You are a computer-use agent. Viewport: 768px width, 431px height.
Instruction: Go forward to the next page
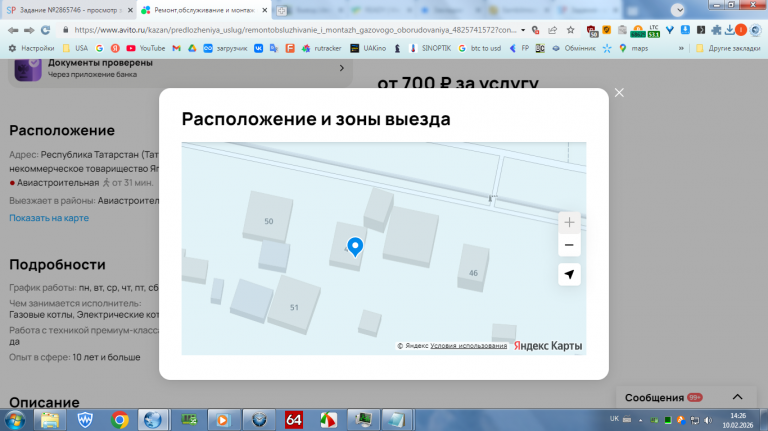click(x=29, y=30)
